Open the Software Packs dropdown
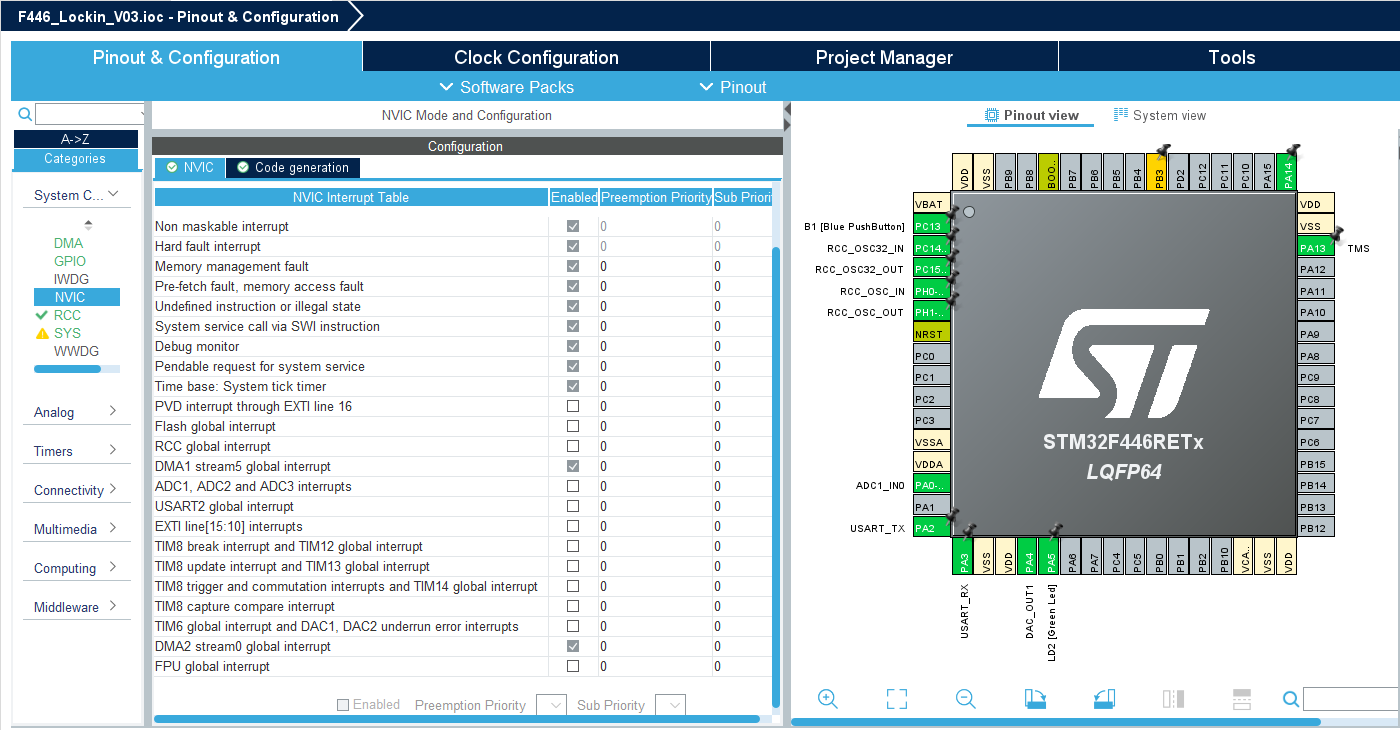Image resolution: width=1400 pixels, height=730 pixels. tap(507, 87)
